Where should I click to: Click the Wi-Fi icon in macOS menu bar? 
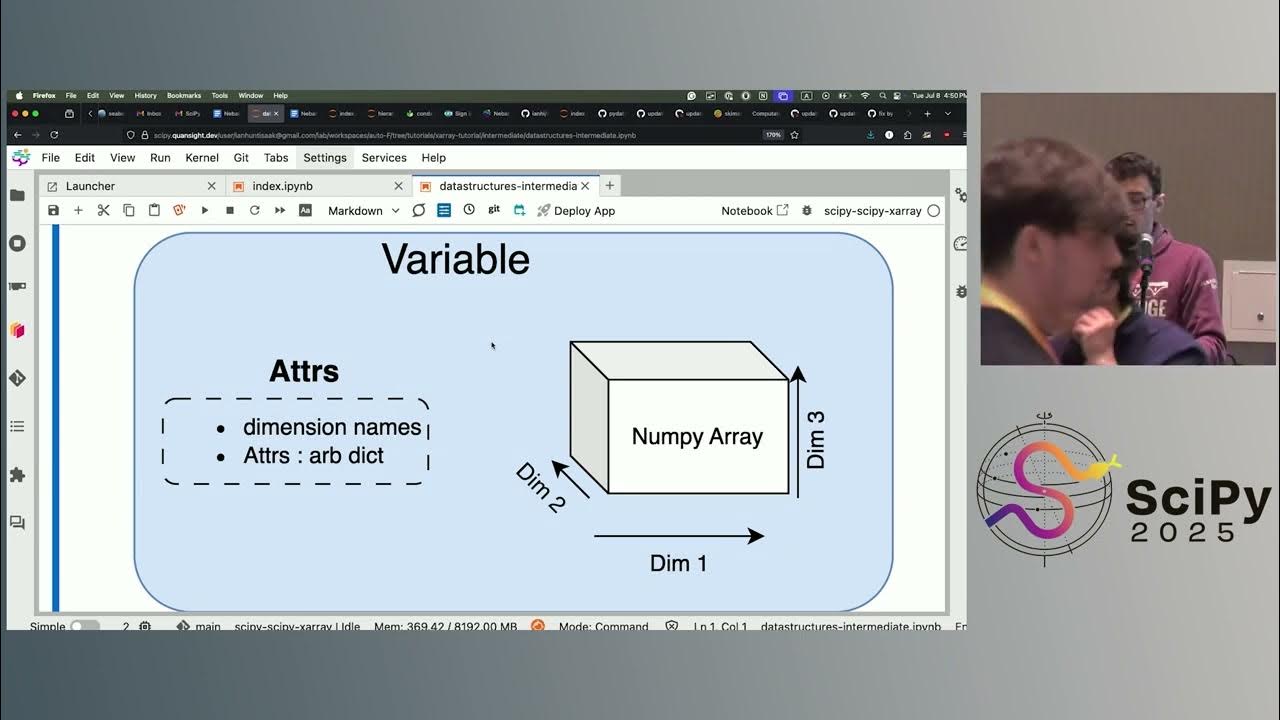pos(865,96)
